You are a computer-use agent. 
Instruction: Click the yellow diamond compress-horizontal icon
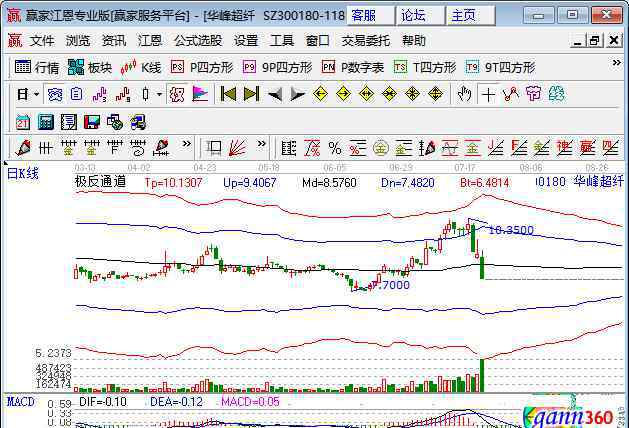tap(389, 94)
